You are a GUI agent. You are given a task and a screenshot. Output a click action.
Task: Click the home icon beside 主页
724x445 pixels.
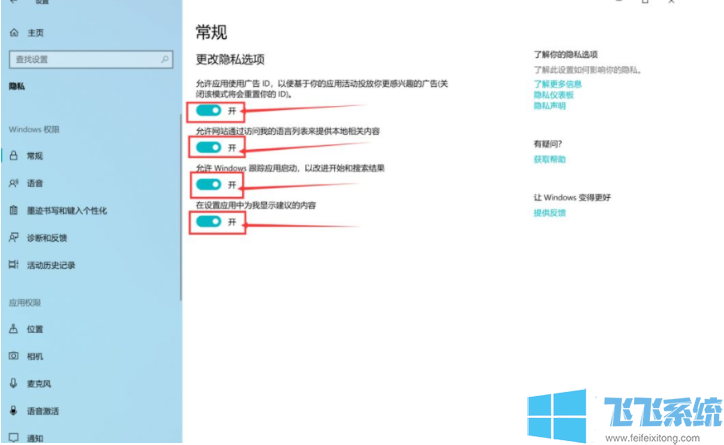(14, 33)
